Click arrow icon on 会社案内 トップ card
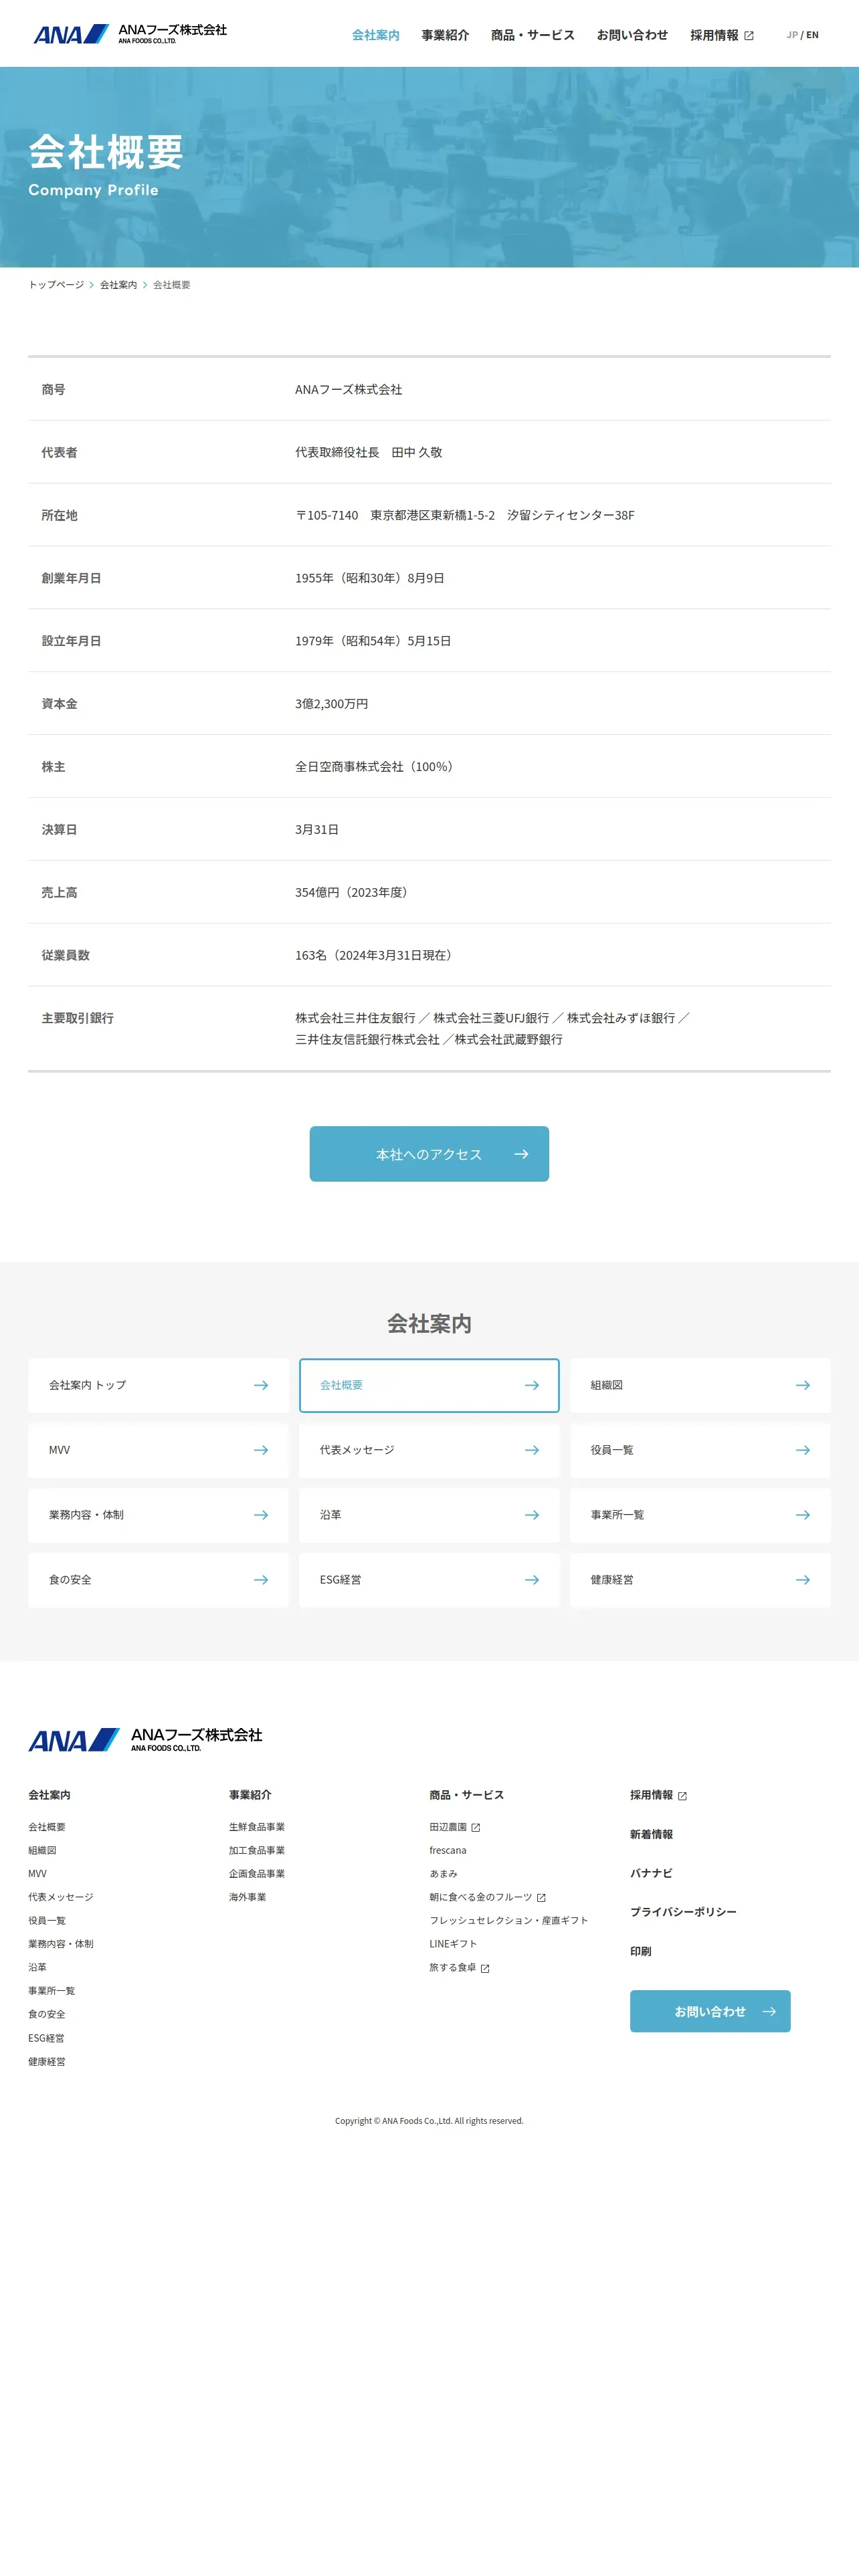Image resolution: width=859 pixels, height=2576 pixels. click(261, 1385)
